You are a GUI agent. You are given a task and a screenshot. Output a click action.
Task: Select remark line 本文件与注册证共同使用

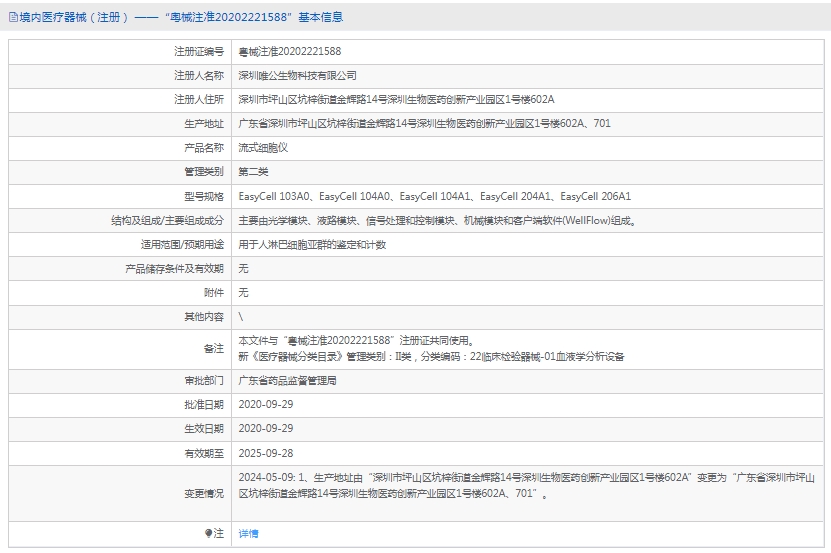[x=356, y=340]
